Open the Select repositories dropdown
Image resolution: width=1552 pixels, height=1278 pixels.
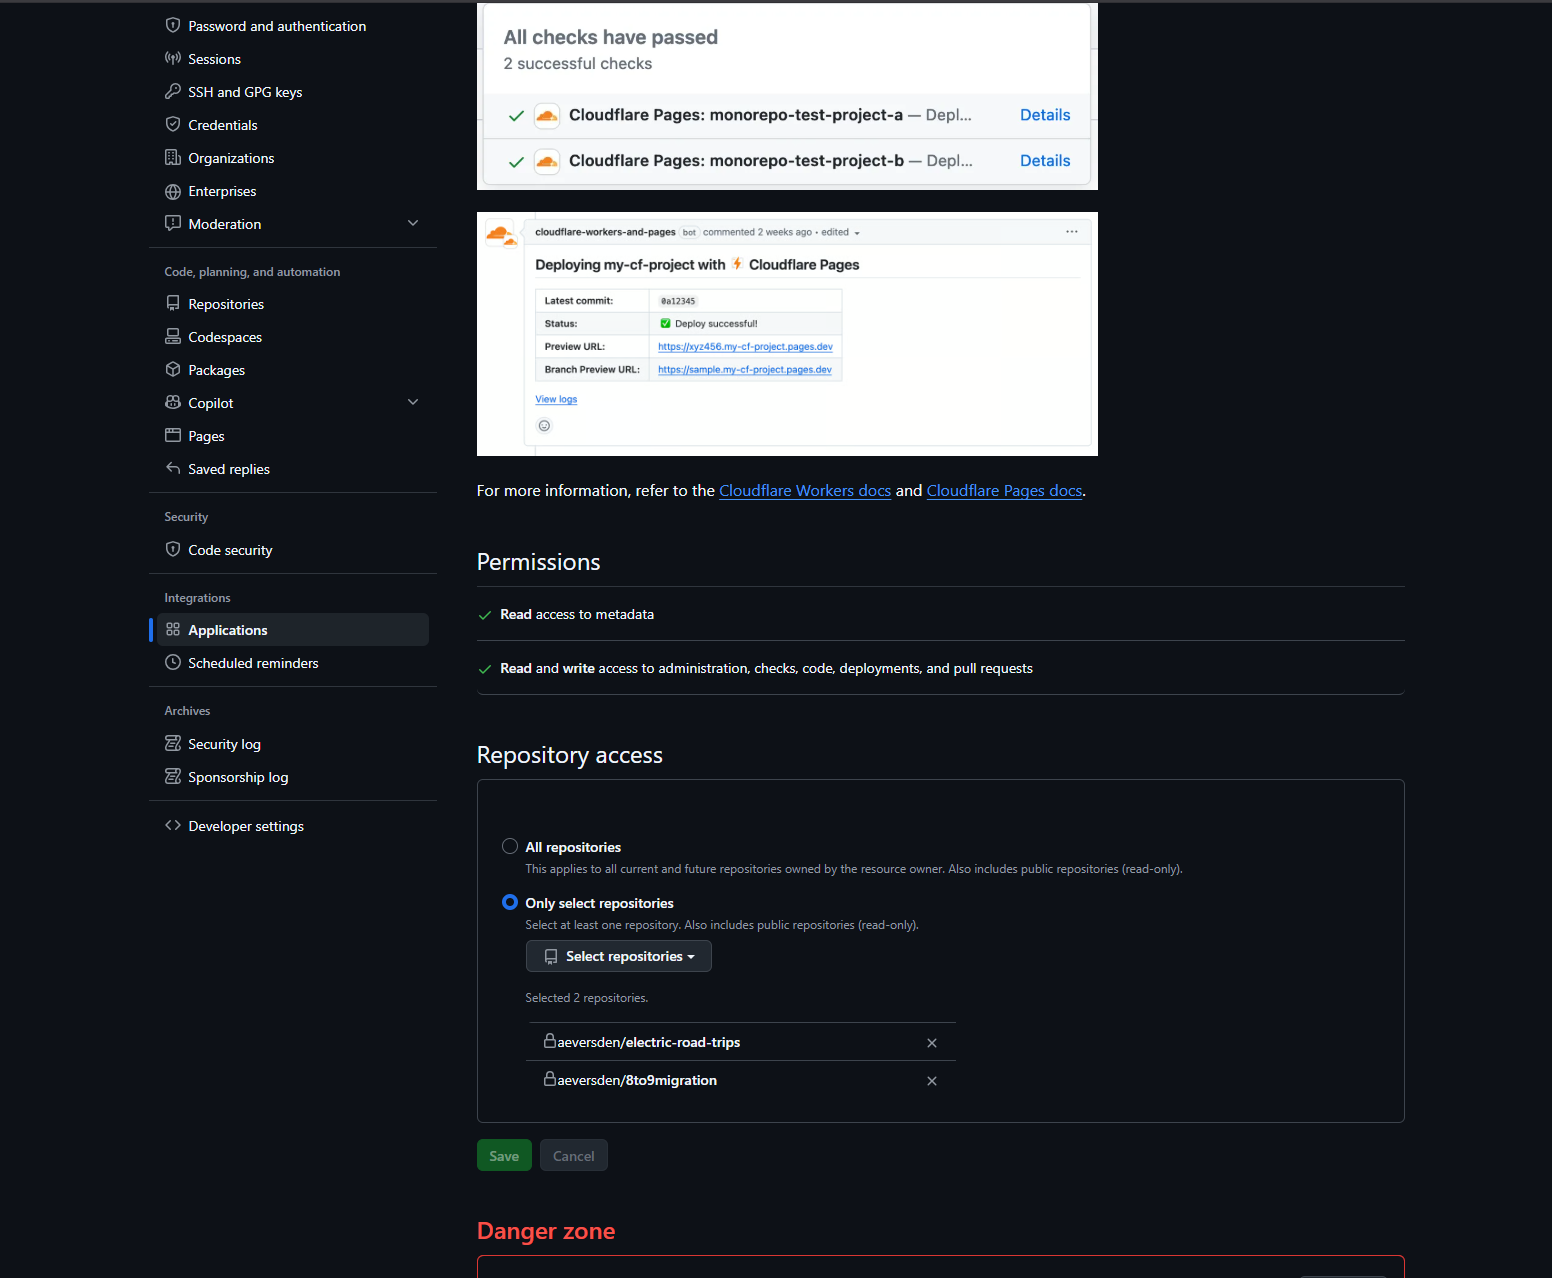point(619,956)
